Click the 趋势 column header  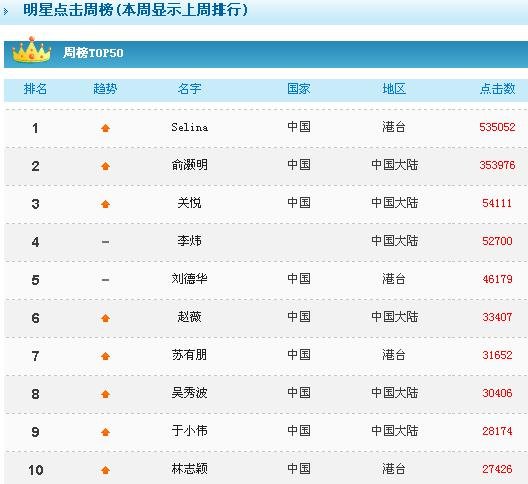click(x=105, y=89)
